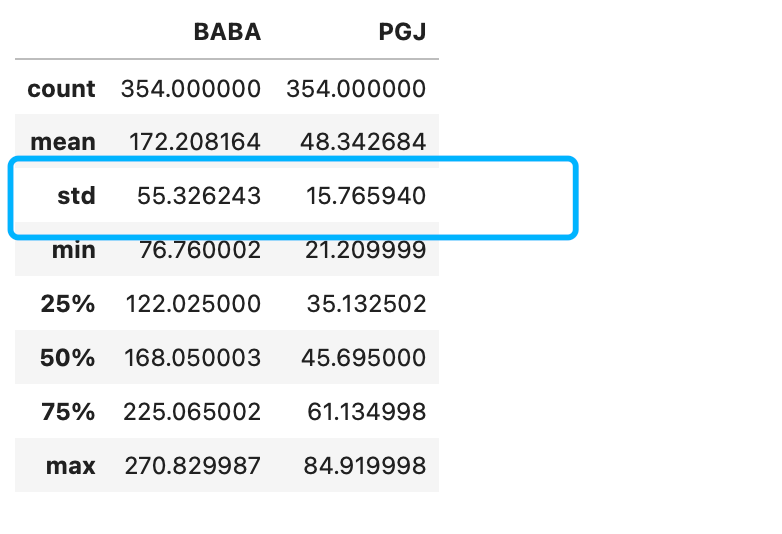
Task: Click the 50% row label
Action: [x=68, y=358]
